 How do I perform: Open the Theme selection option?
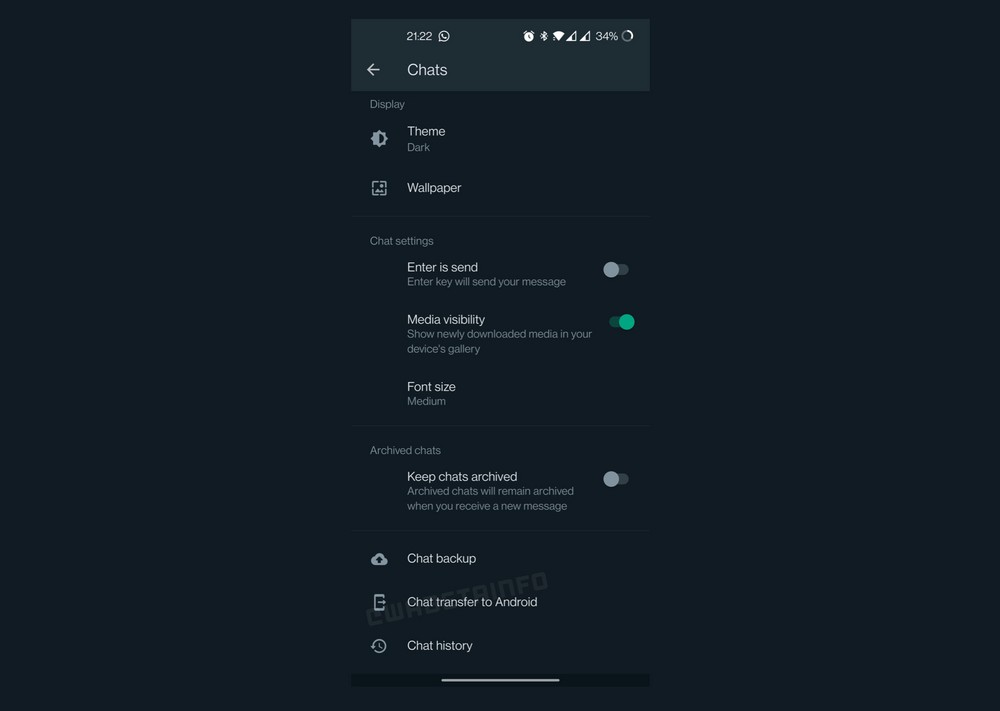coord(426,138)
